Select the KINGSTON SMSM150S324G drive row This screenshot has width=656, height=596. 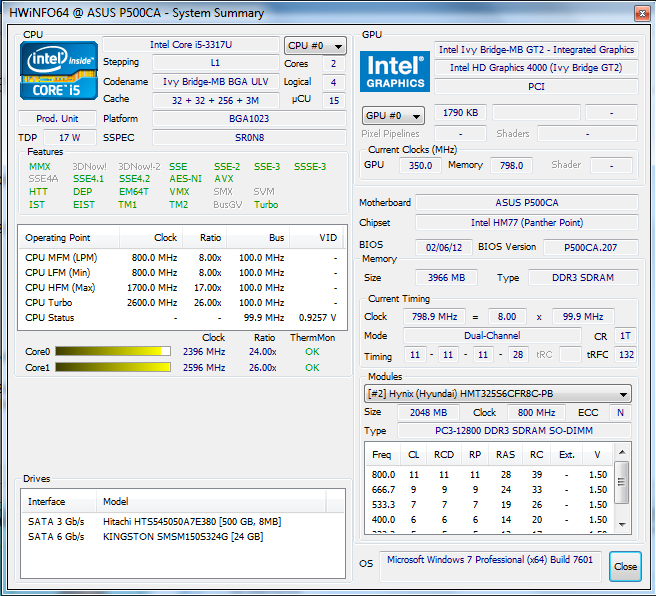pos(183,537)
